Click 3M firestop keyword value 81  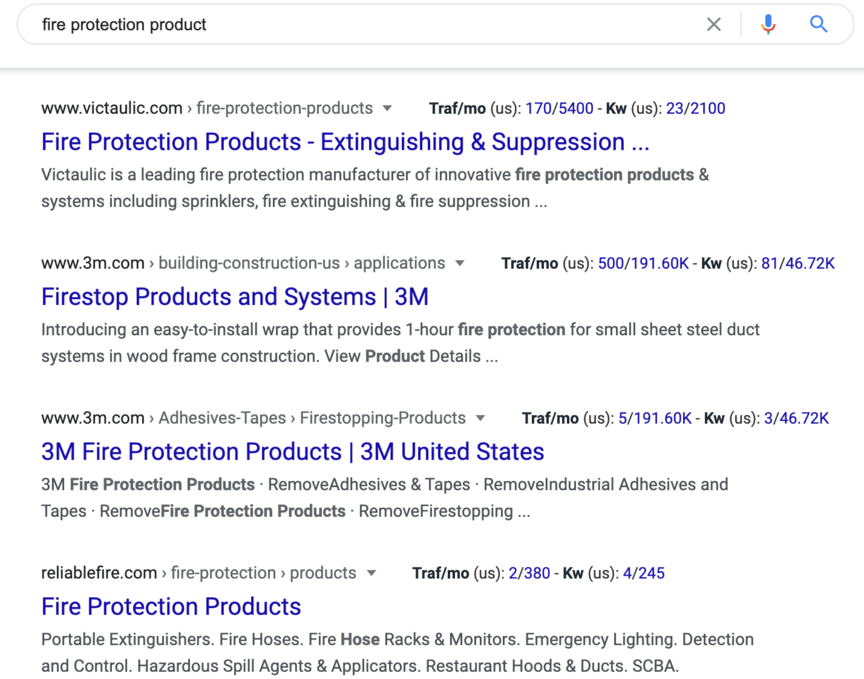pyautogui.click(x=769, y=264)
